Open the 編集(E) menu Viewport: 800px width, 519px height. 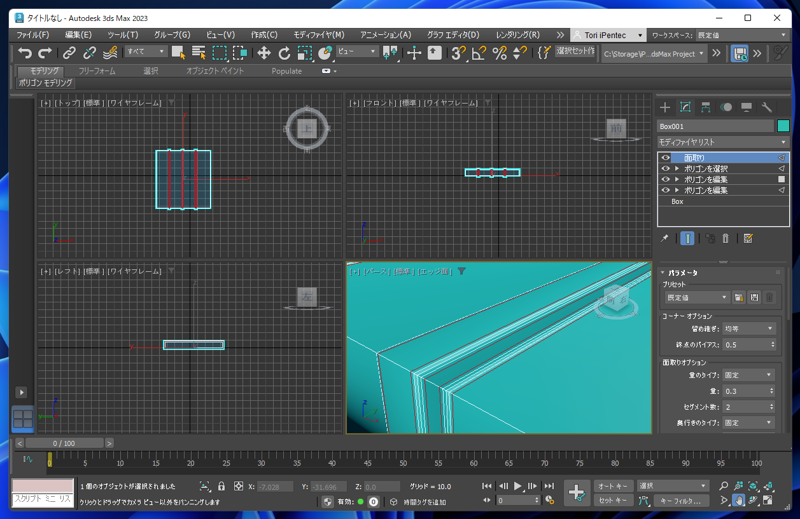point(78,35)
